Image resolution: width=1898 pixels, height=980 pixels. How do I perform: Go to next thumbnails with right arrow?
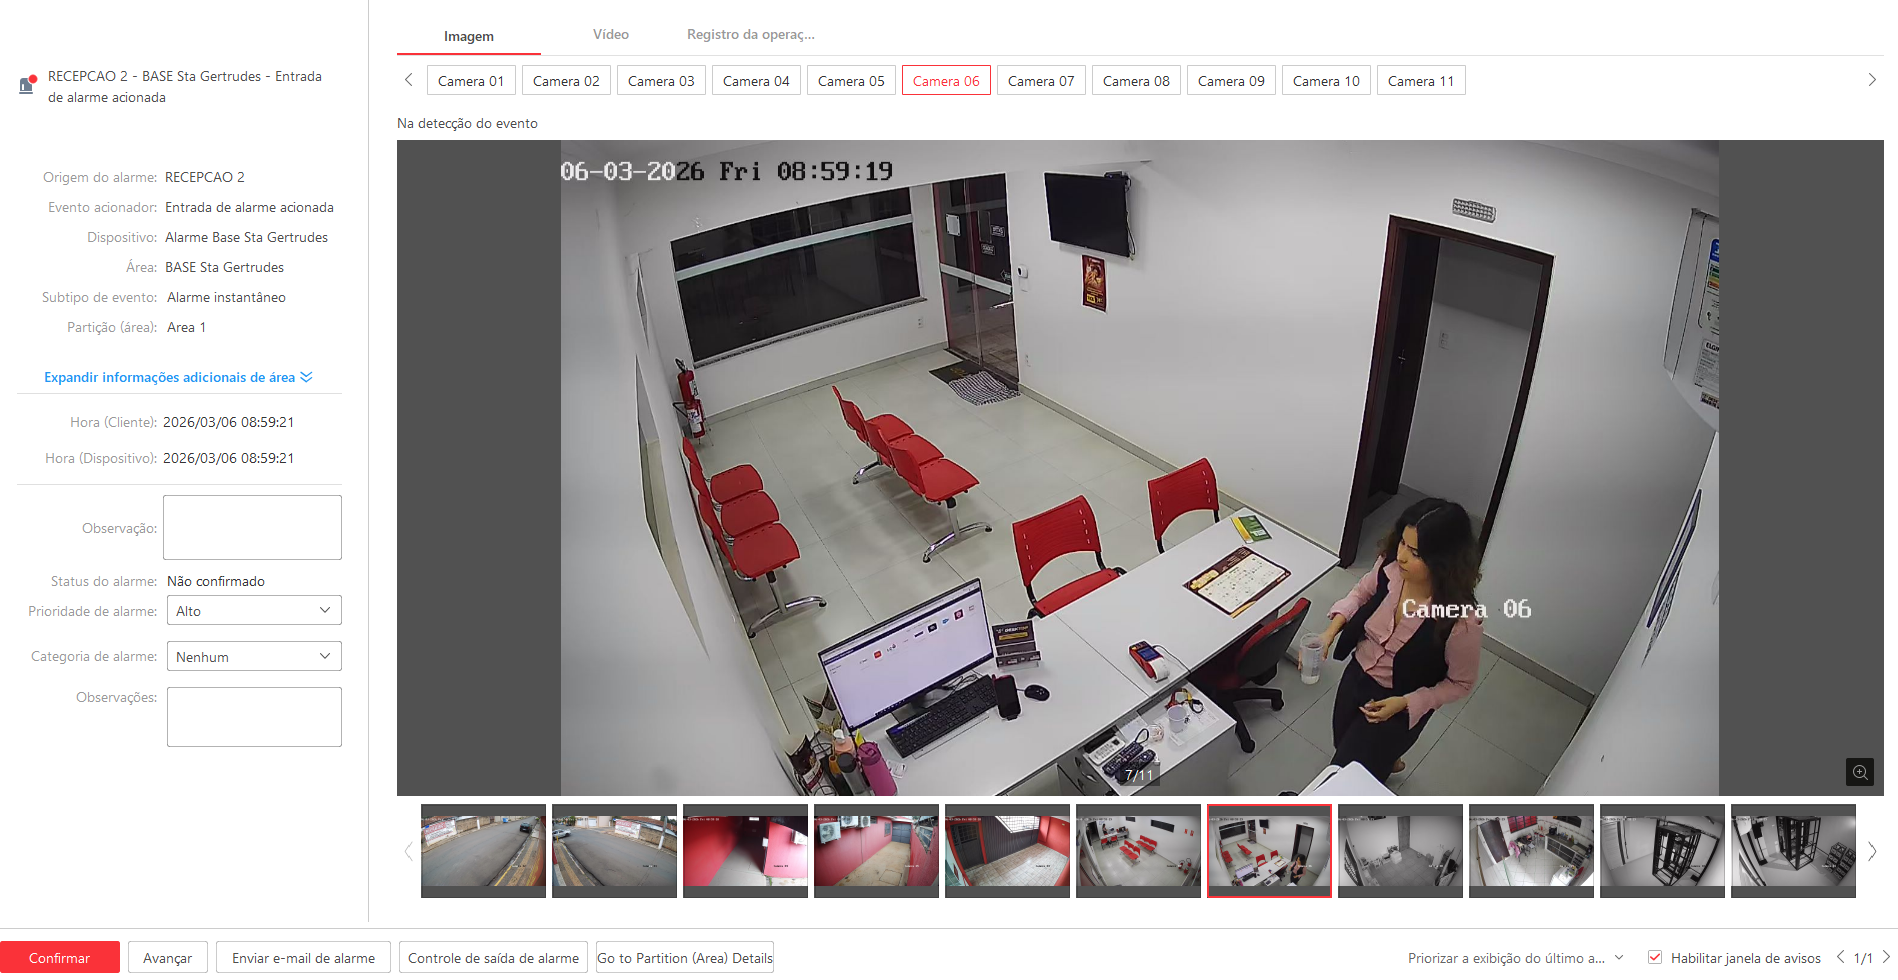pyautogui.click(x=1872, y=852)
